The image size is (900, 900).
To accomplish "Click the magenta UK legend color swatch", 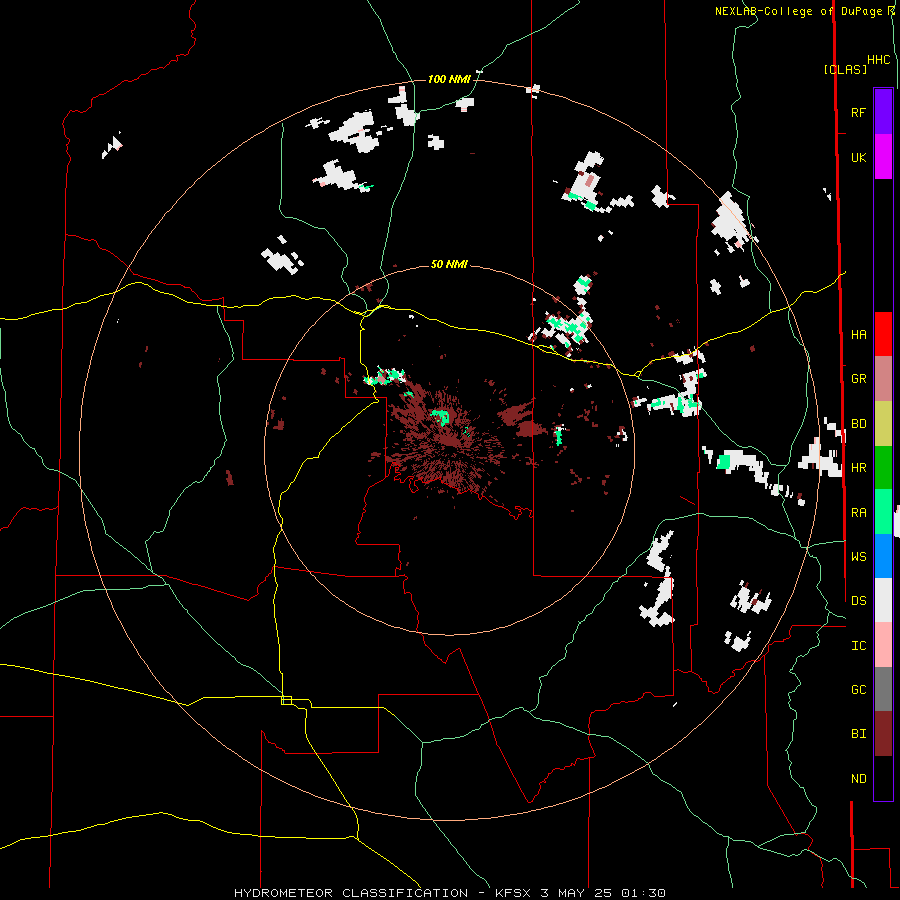I will point(883,157).
